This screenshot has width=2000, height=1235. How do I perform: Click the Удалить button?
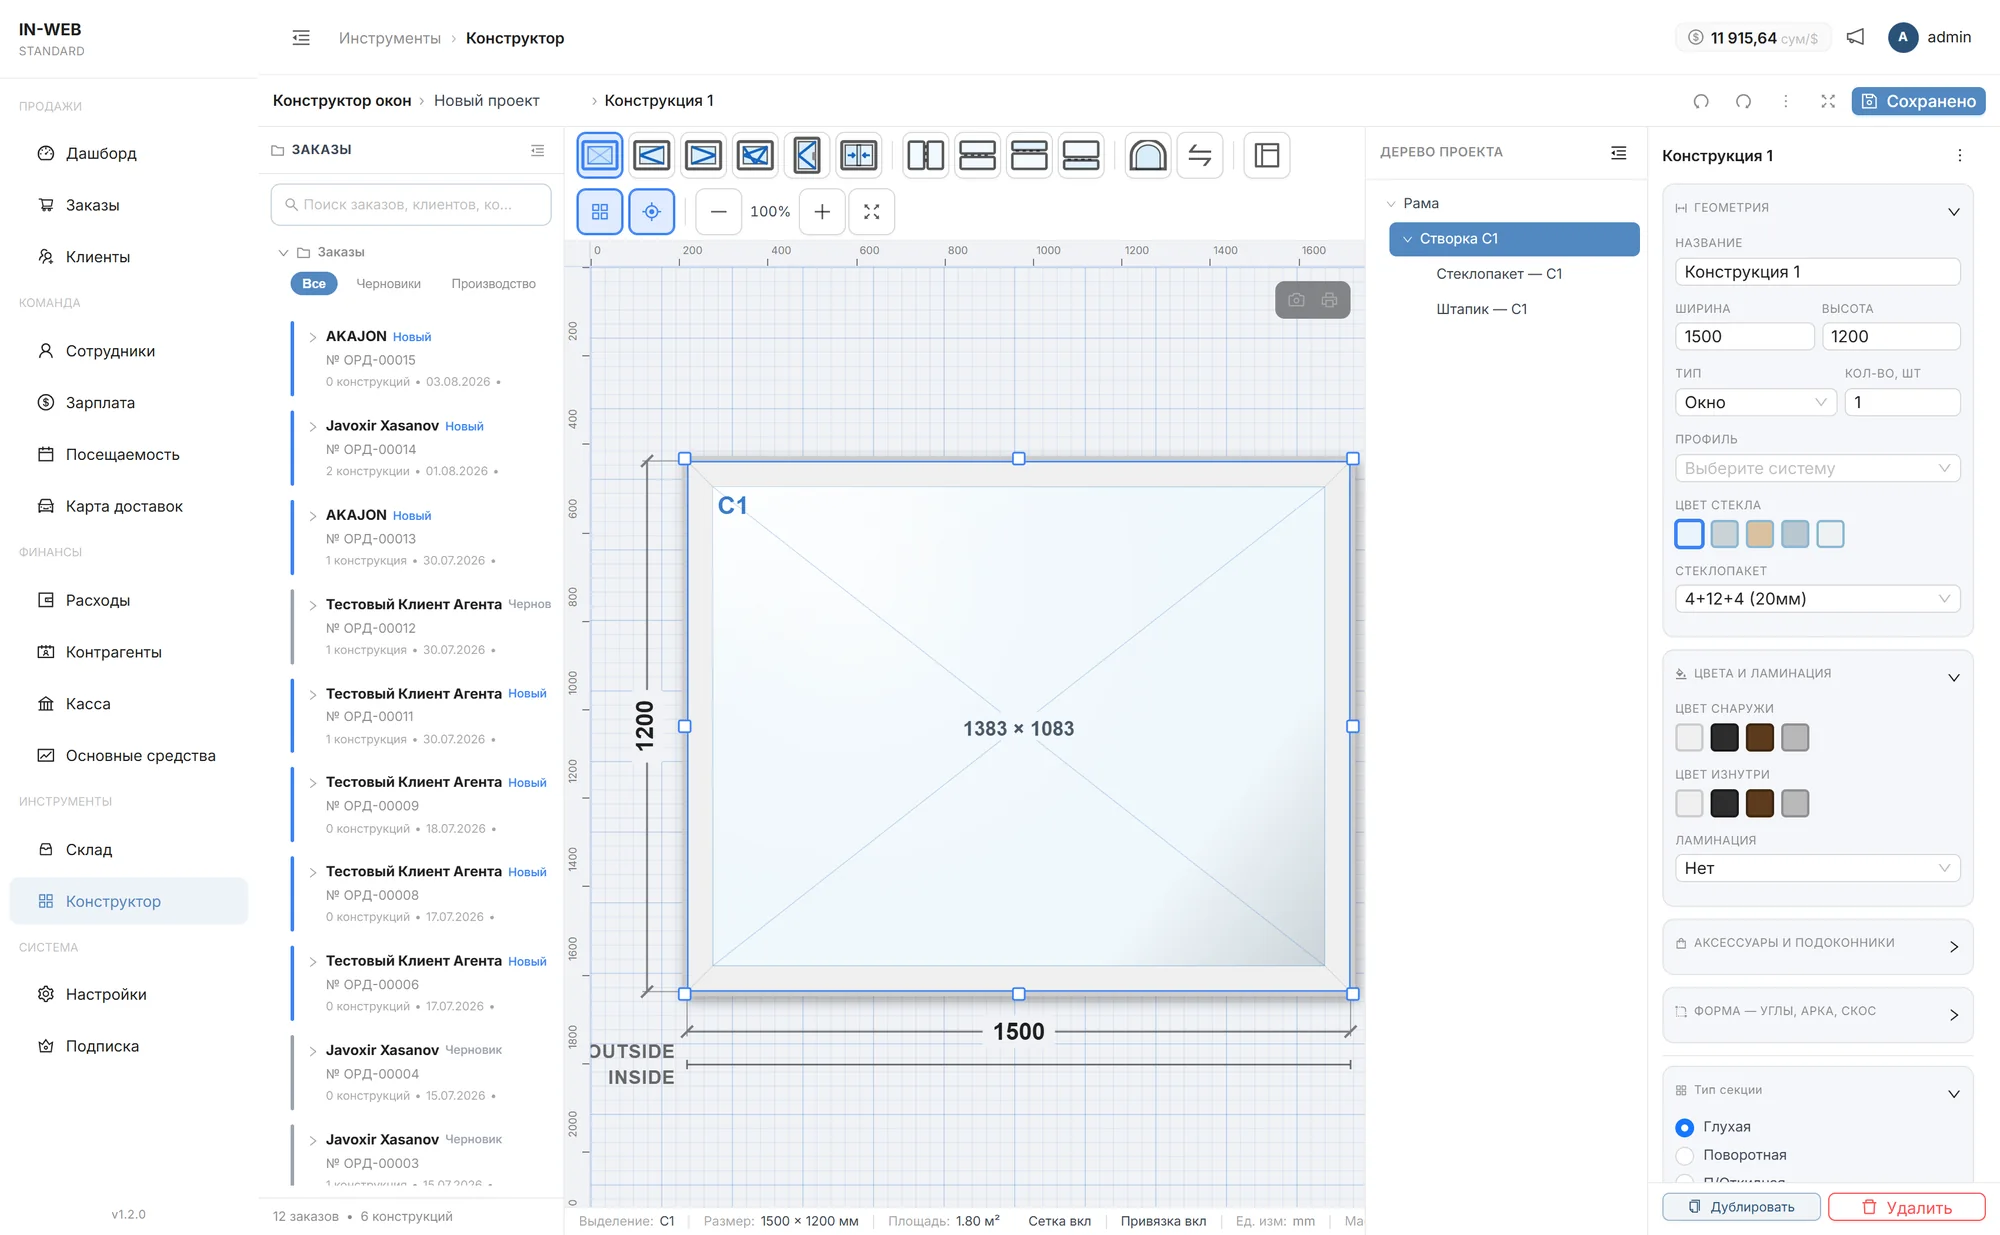point(1906,1207)
